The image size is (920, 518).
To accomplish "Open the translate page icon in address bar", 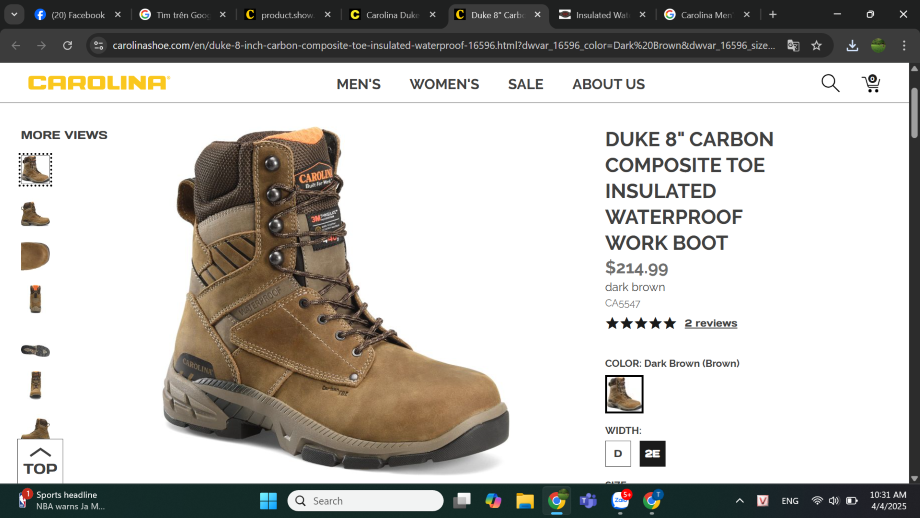I will point(793,45).
